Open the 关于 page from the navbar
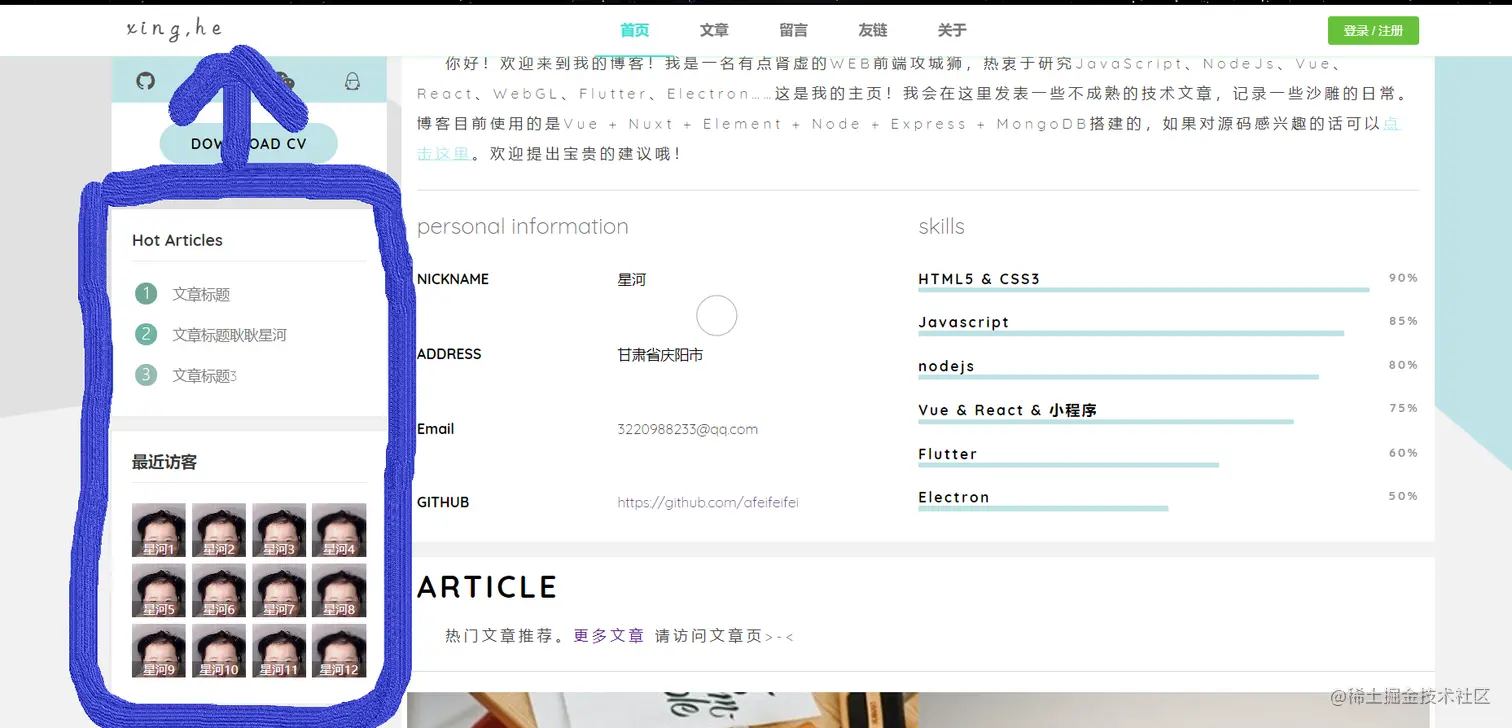1512x728 pixels. (x=951, y=30)
